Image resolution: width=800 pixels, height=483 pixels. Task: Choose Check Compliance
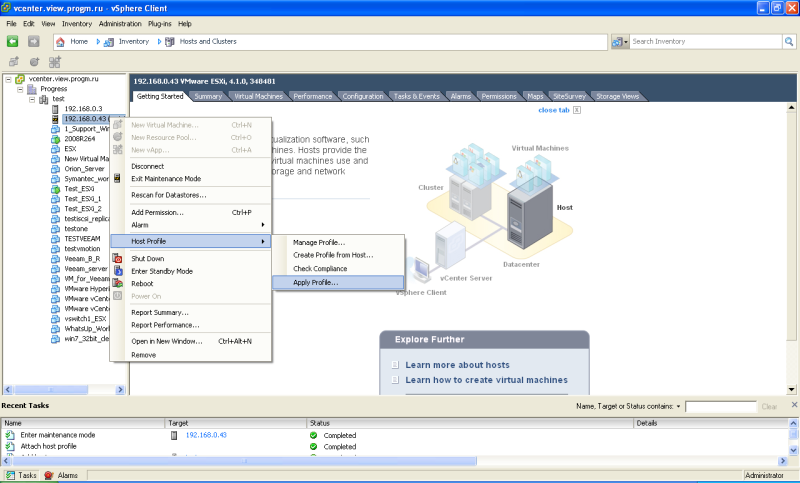pyautogui.click(x=320, y=268)
